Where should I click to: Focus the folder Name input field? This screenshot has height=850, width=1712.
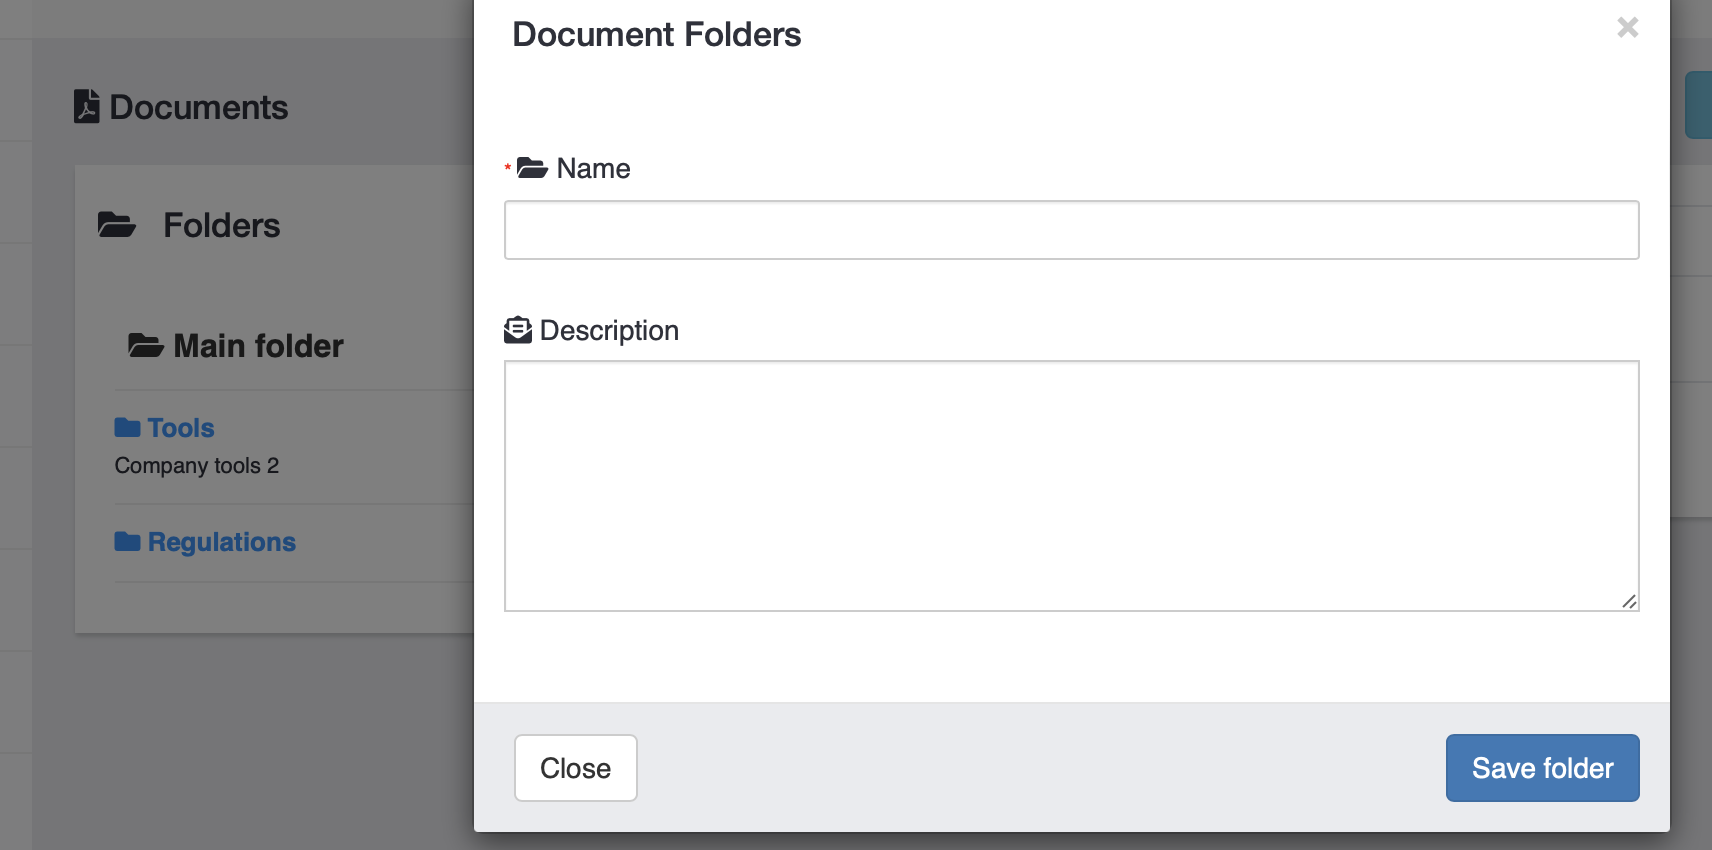coord(1071,230)
